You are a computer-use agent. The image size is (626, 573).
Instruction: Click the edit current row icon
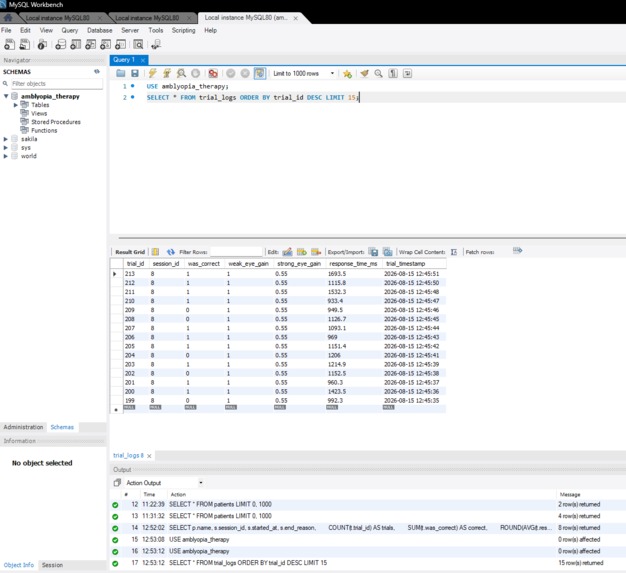[287, 252]
